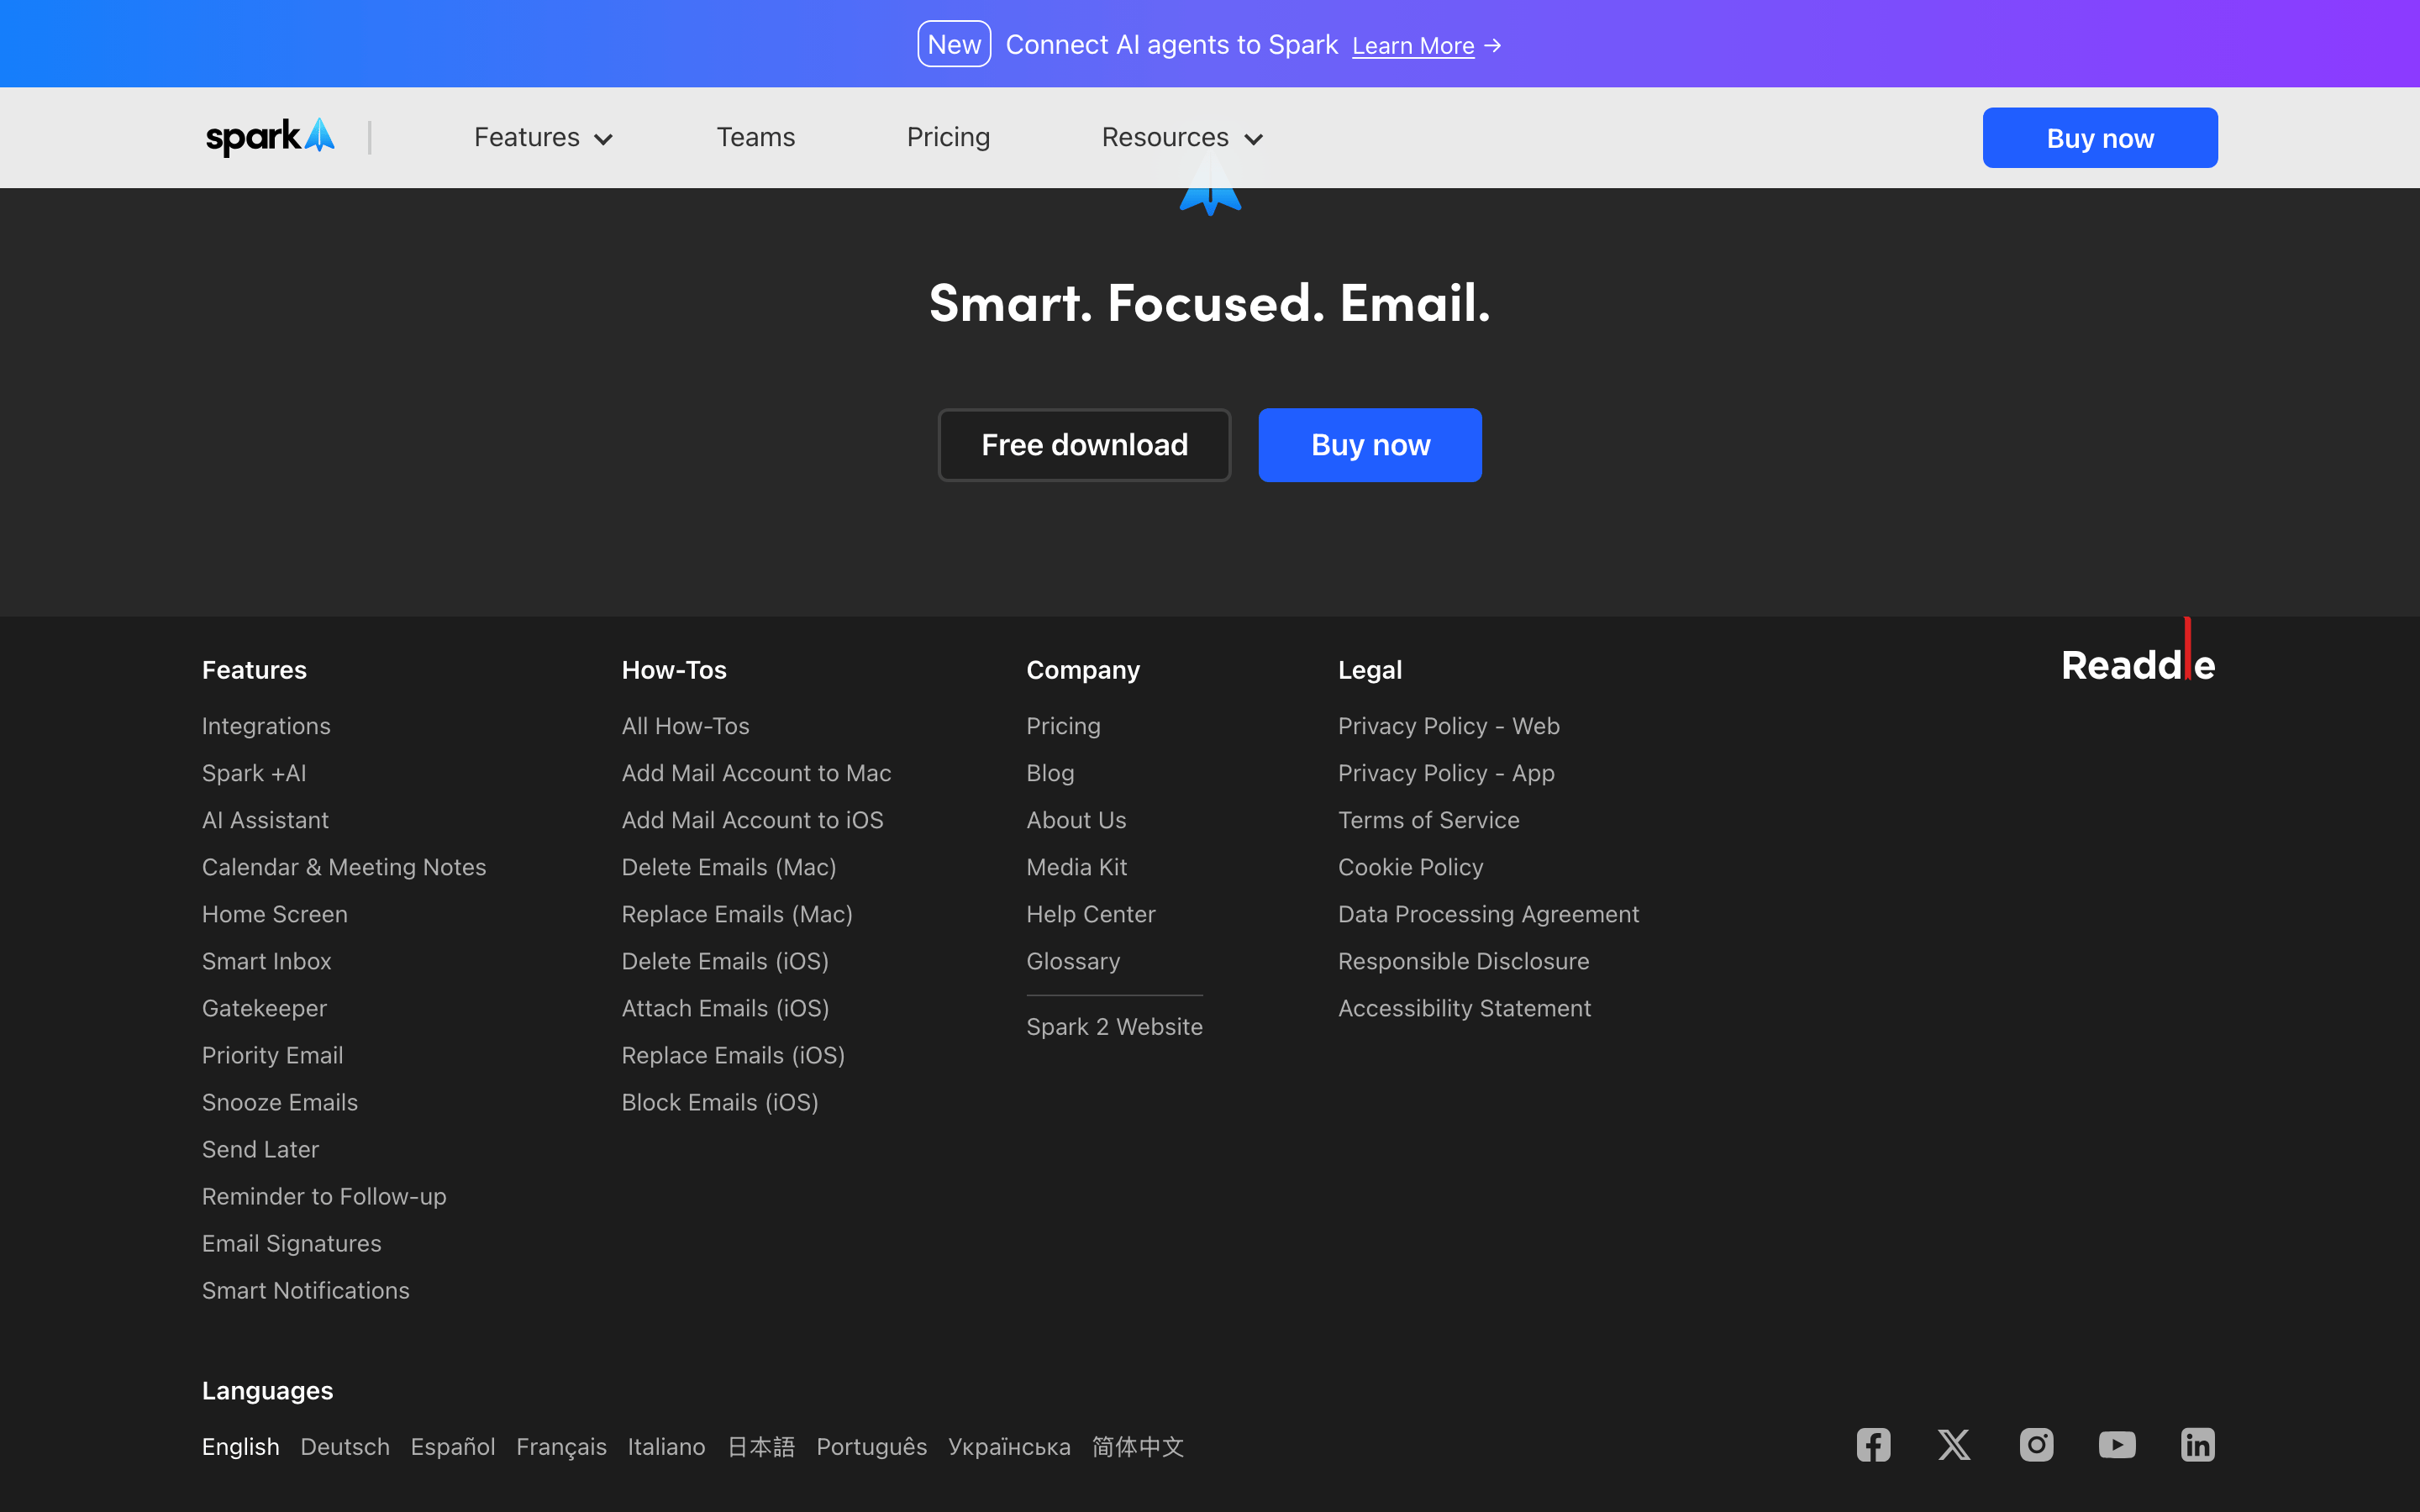Open the Accessibility Statement link

(1464, 1008)
